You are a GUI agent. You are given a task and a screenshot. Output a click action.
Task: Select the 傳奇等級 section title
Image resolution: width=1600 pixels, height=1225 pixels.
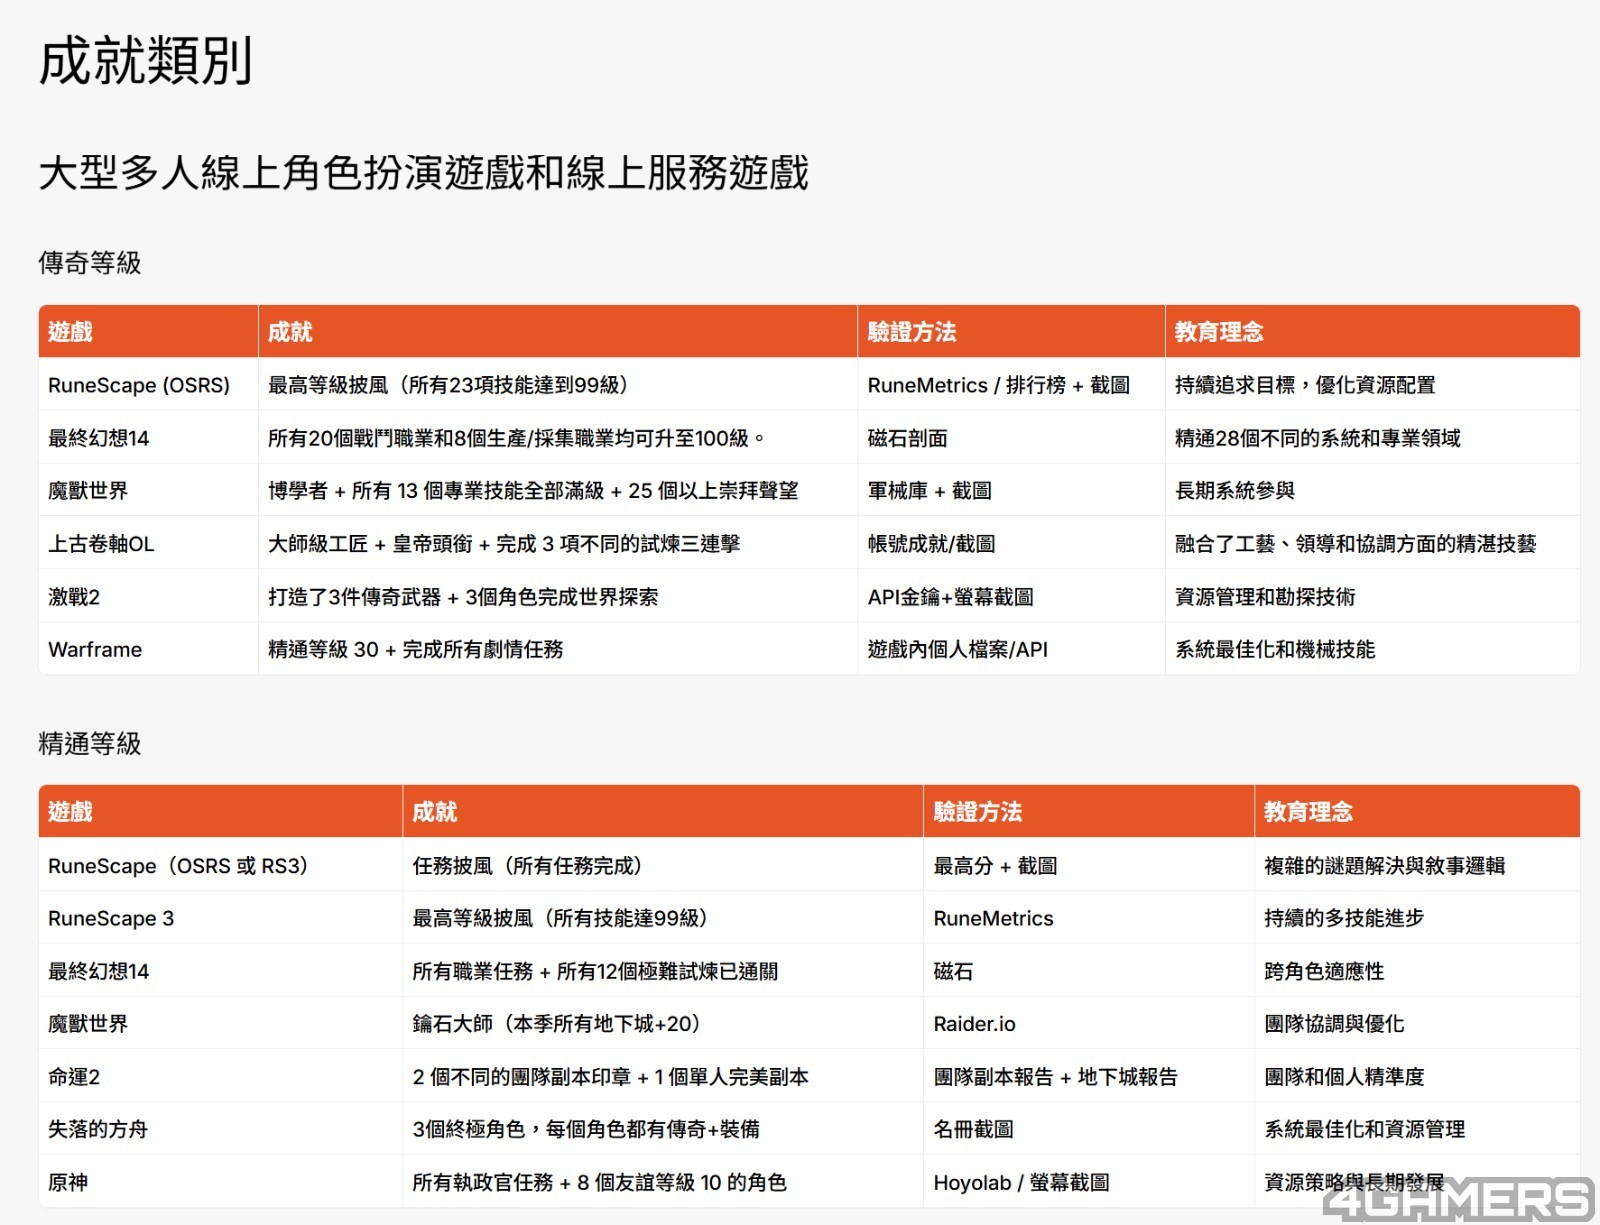tap(90, 263)
